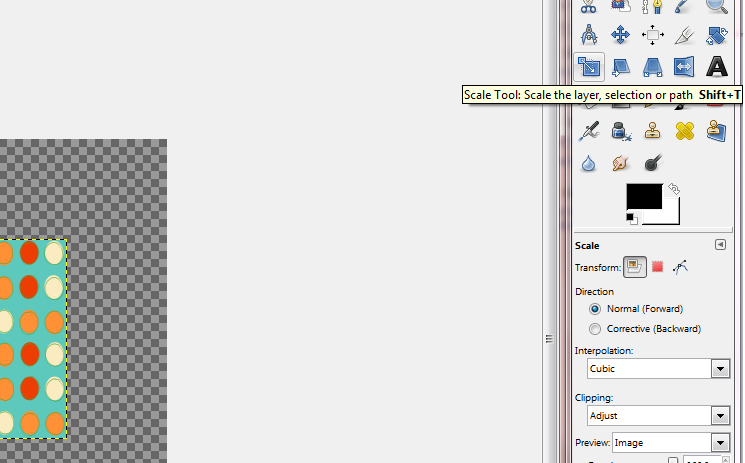
Task: Select the Color Picker eyedropper tool
Action: 684,6
